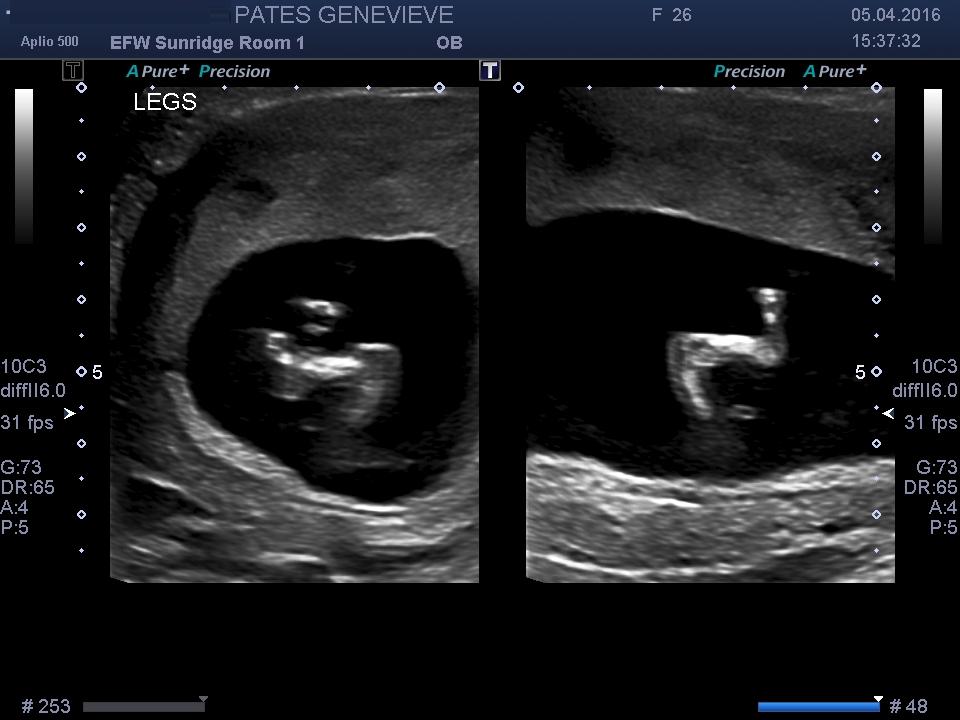Click the right focus position arrow marker
This screenshot has height=720, width=960.
(888, 413)
